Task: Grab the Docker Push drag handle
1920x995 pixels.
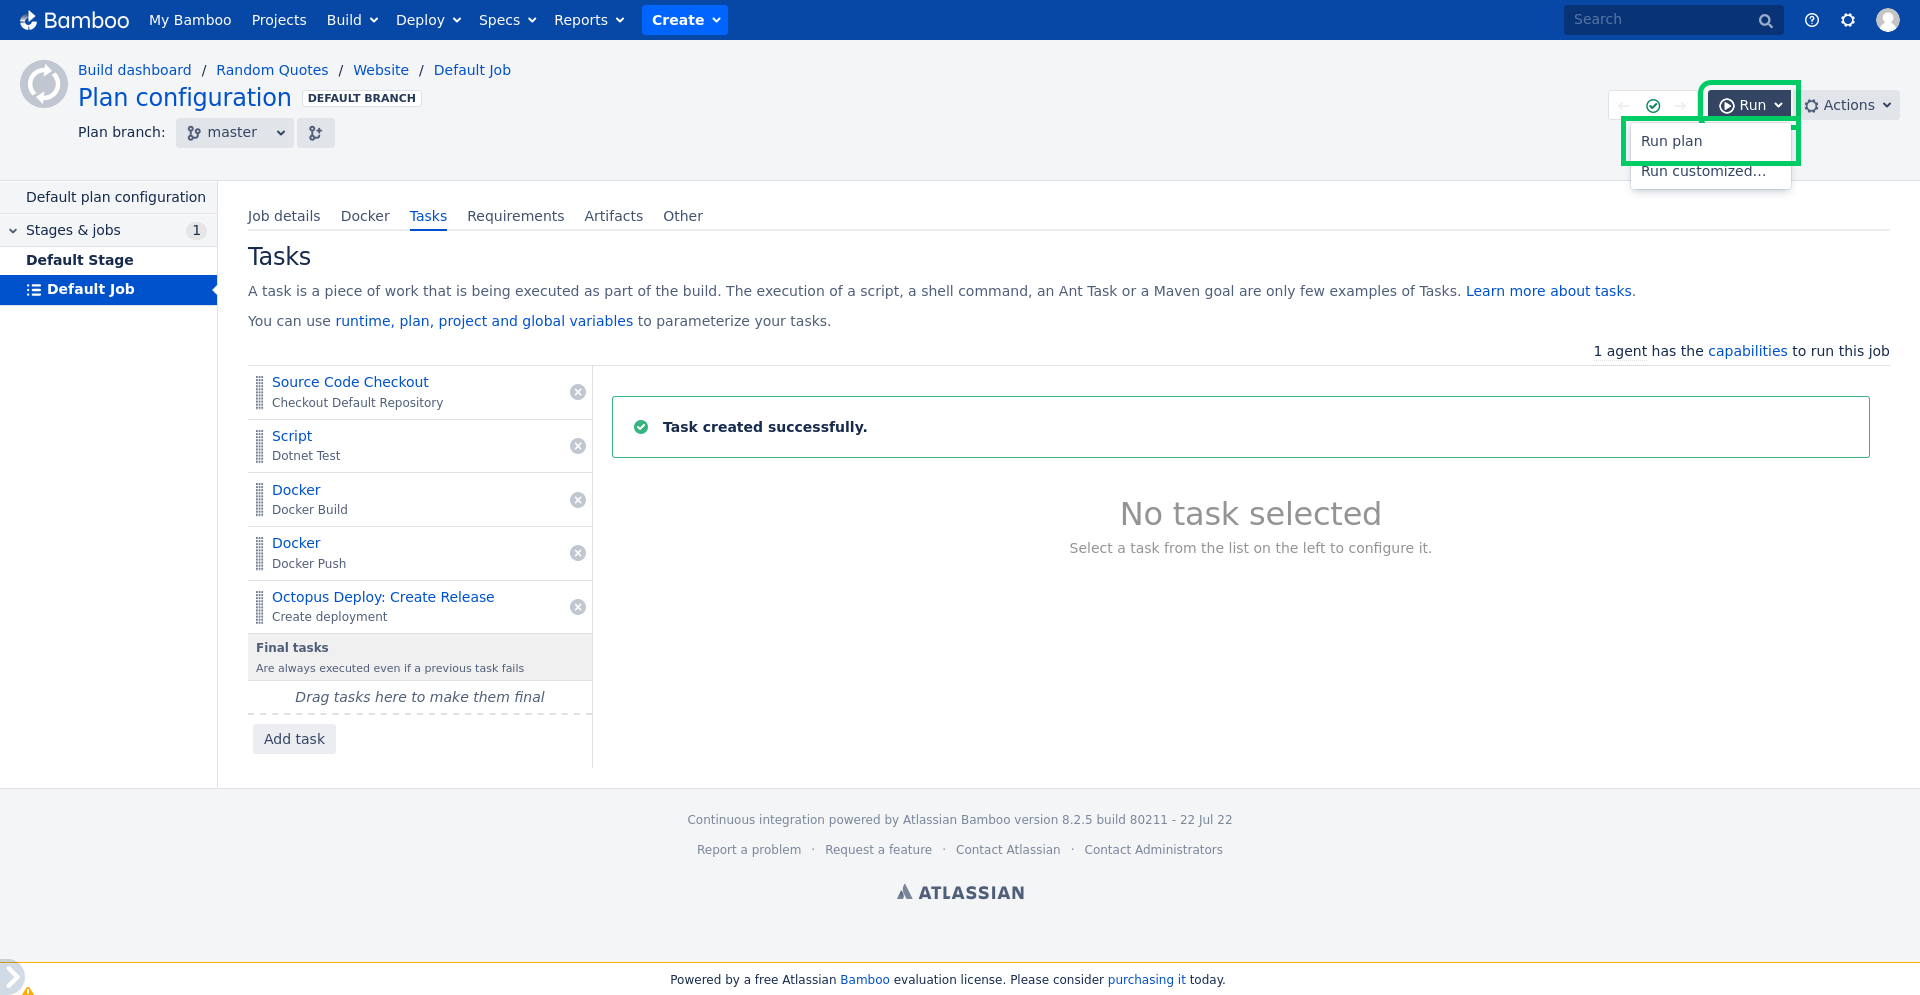Action: pyautogui.click(x=260, y=553)
